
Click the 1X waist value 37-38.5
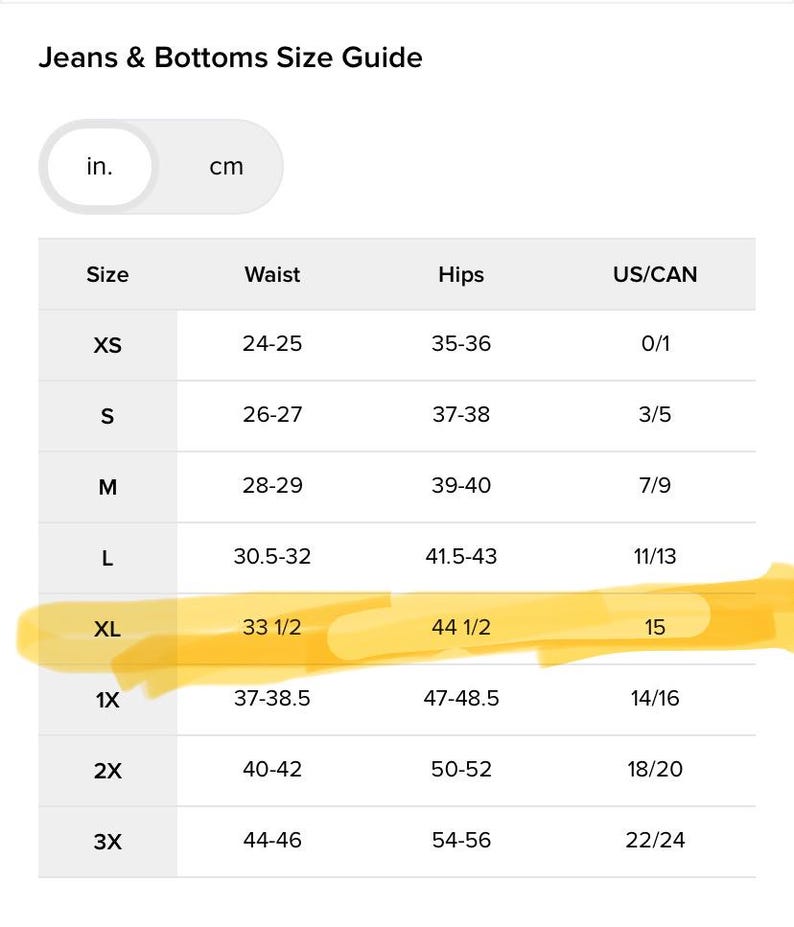tap(272, 698)
